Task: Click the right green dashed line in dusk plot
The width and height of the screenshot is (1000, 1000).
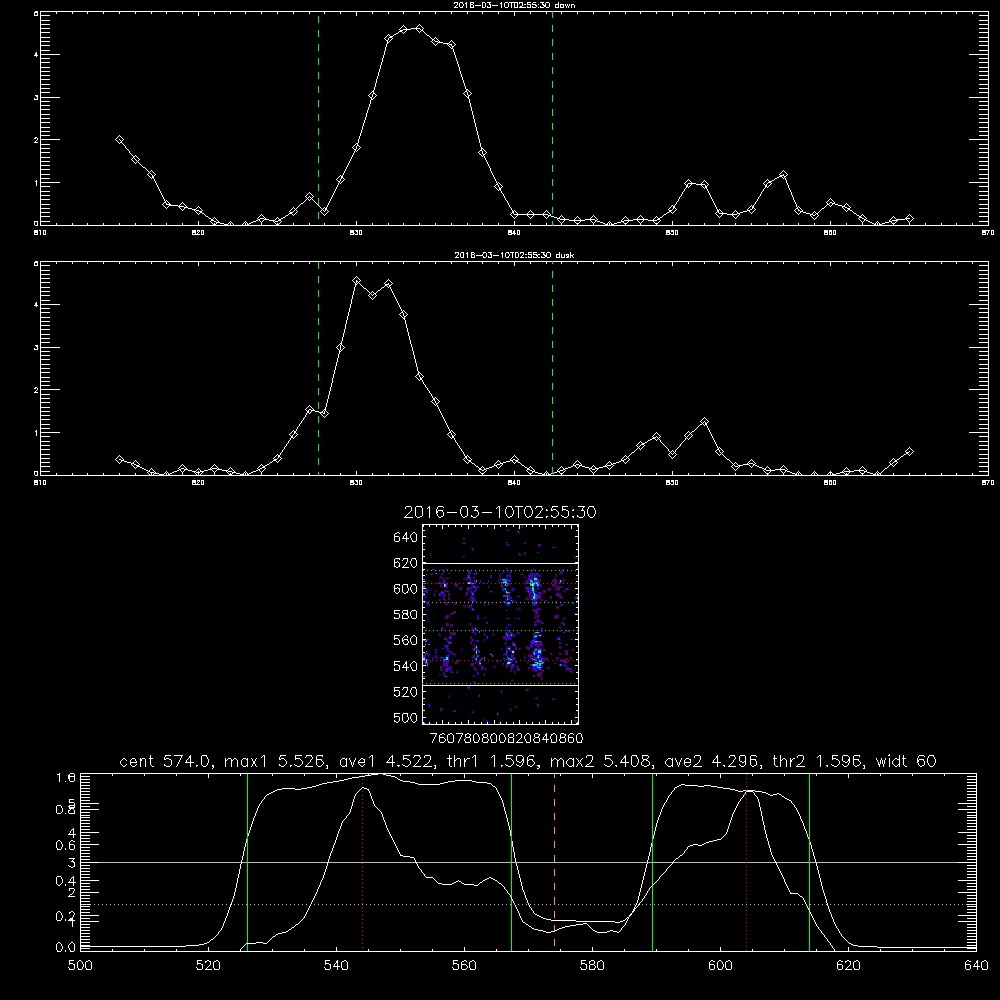Action: coord(552,368)
